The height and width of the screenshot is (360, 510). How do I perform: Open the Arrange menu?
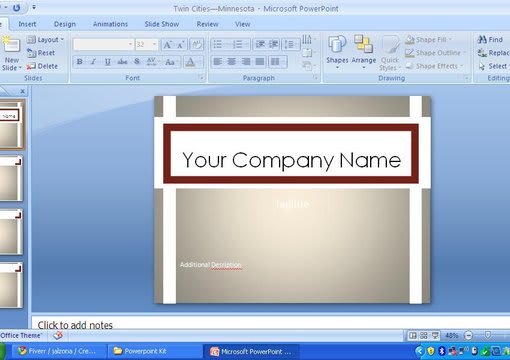(363, 52)
